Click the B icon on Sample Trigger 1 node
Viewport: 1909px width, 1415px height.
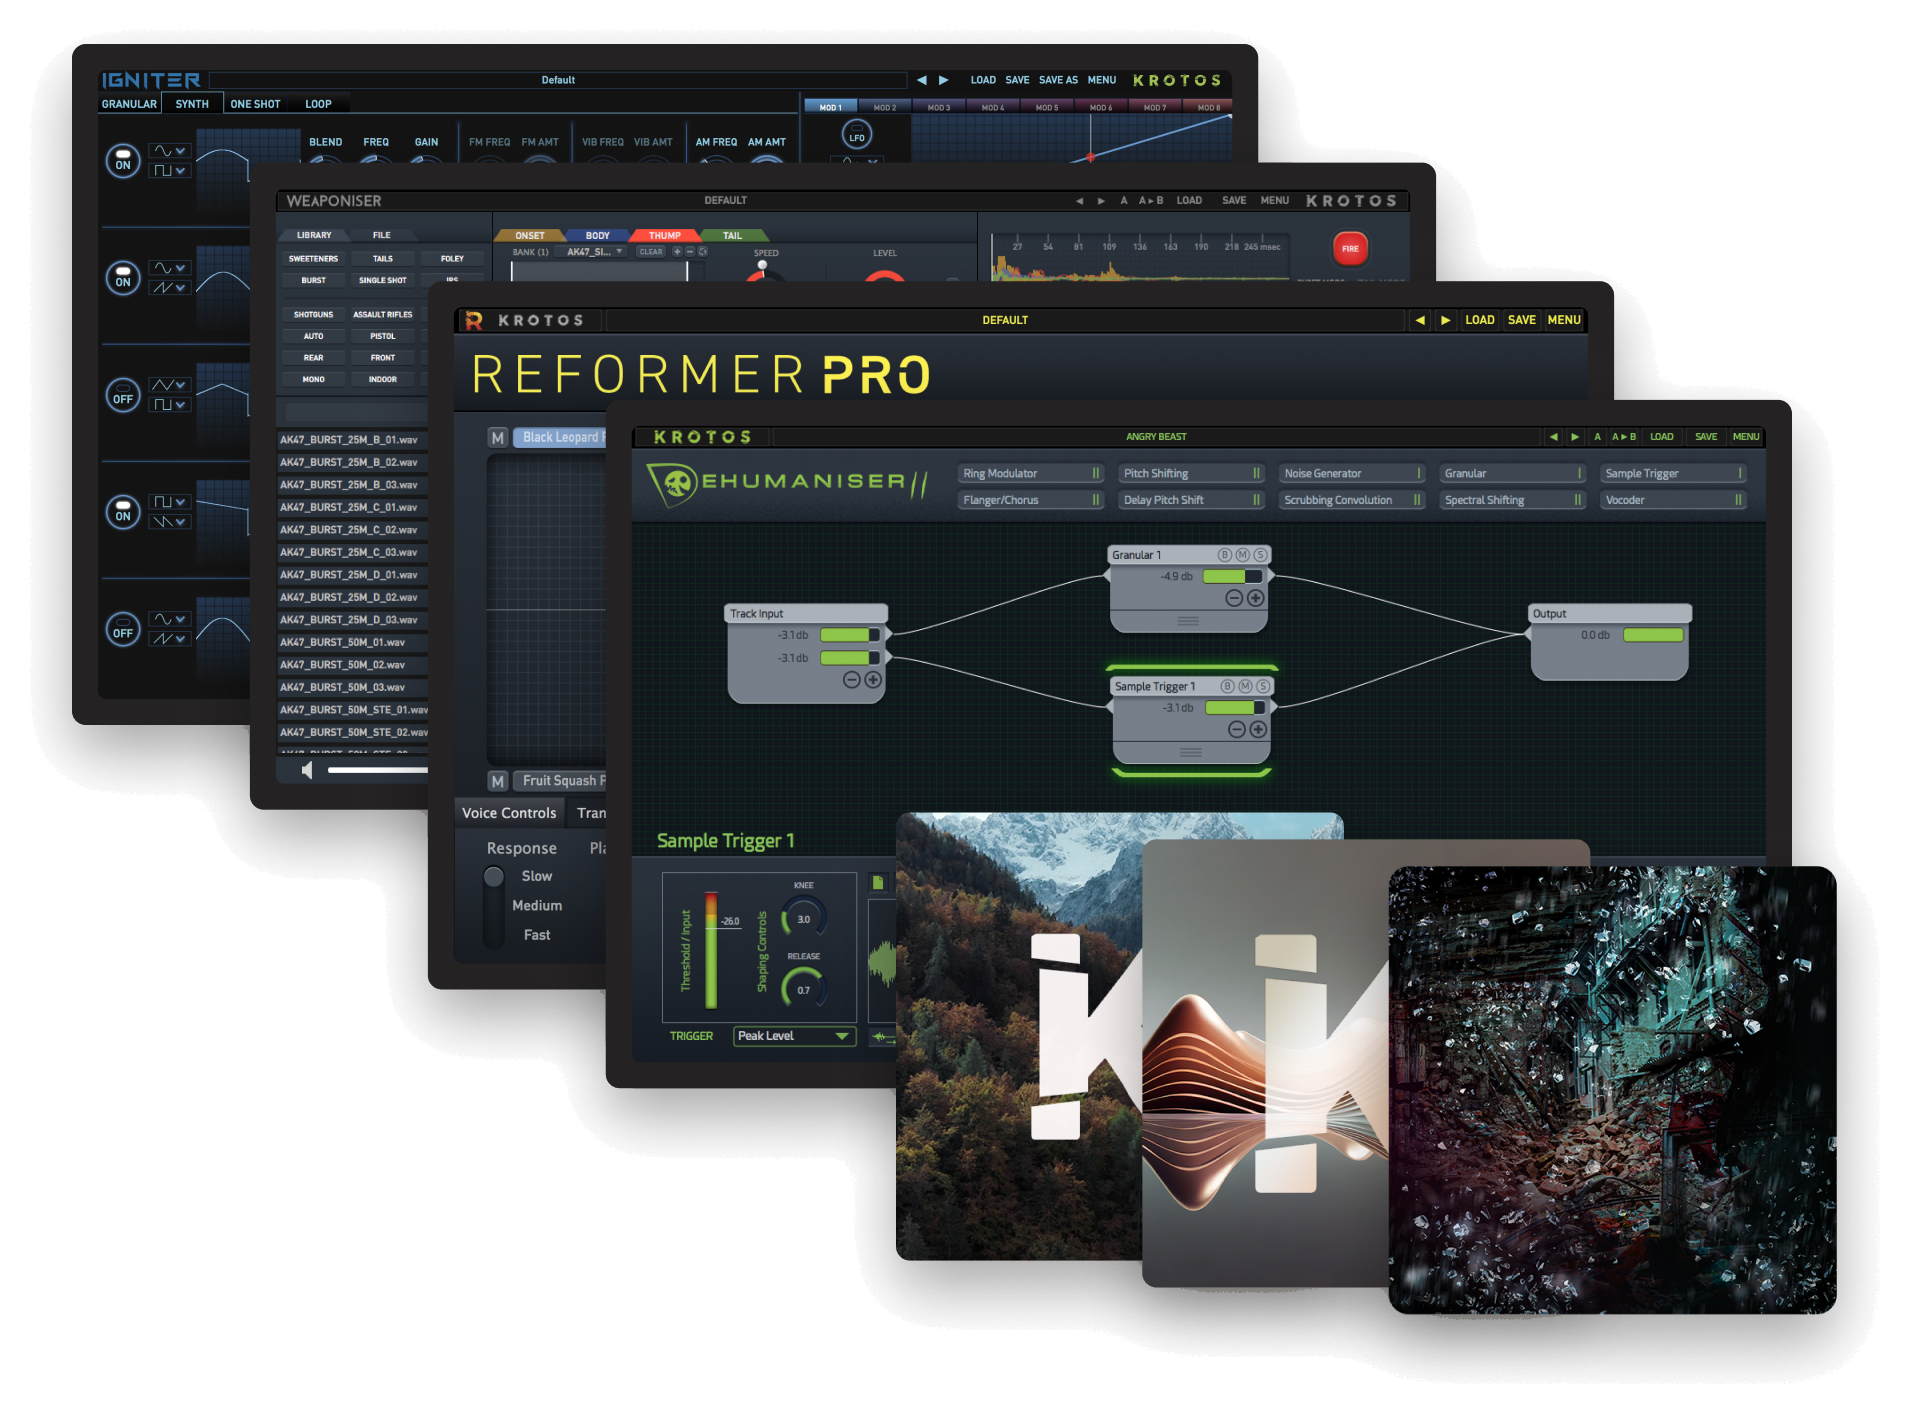click(x=1227, y=686)
